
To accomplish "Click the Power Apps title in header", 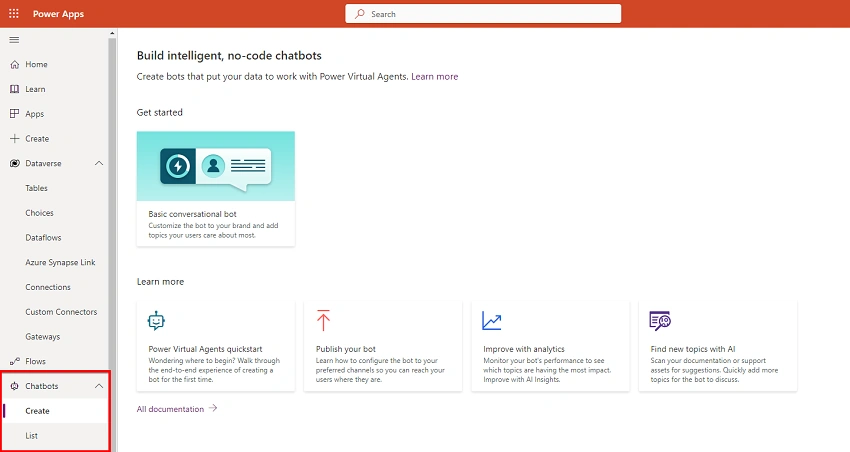I will [x=58, y=14].
